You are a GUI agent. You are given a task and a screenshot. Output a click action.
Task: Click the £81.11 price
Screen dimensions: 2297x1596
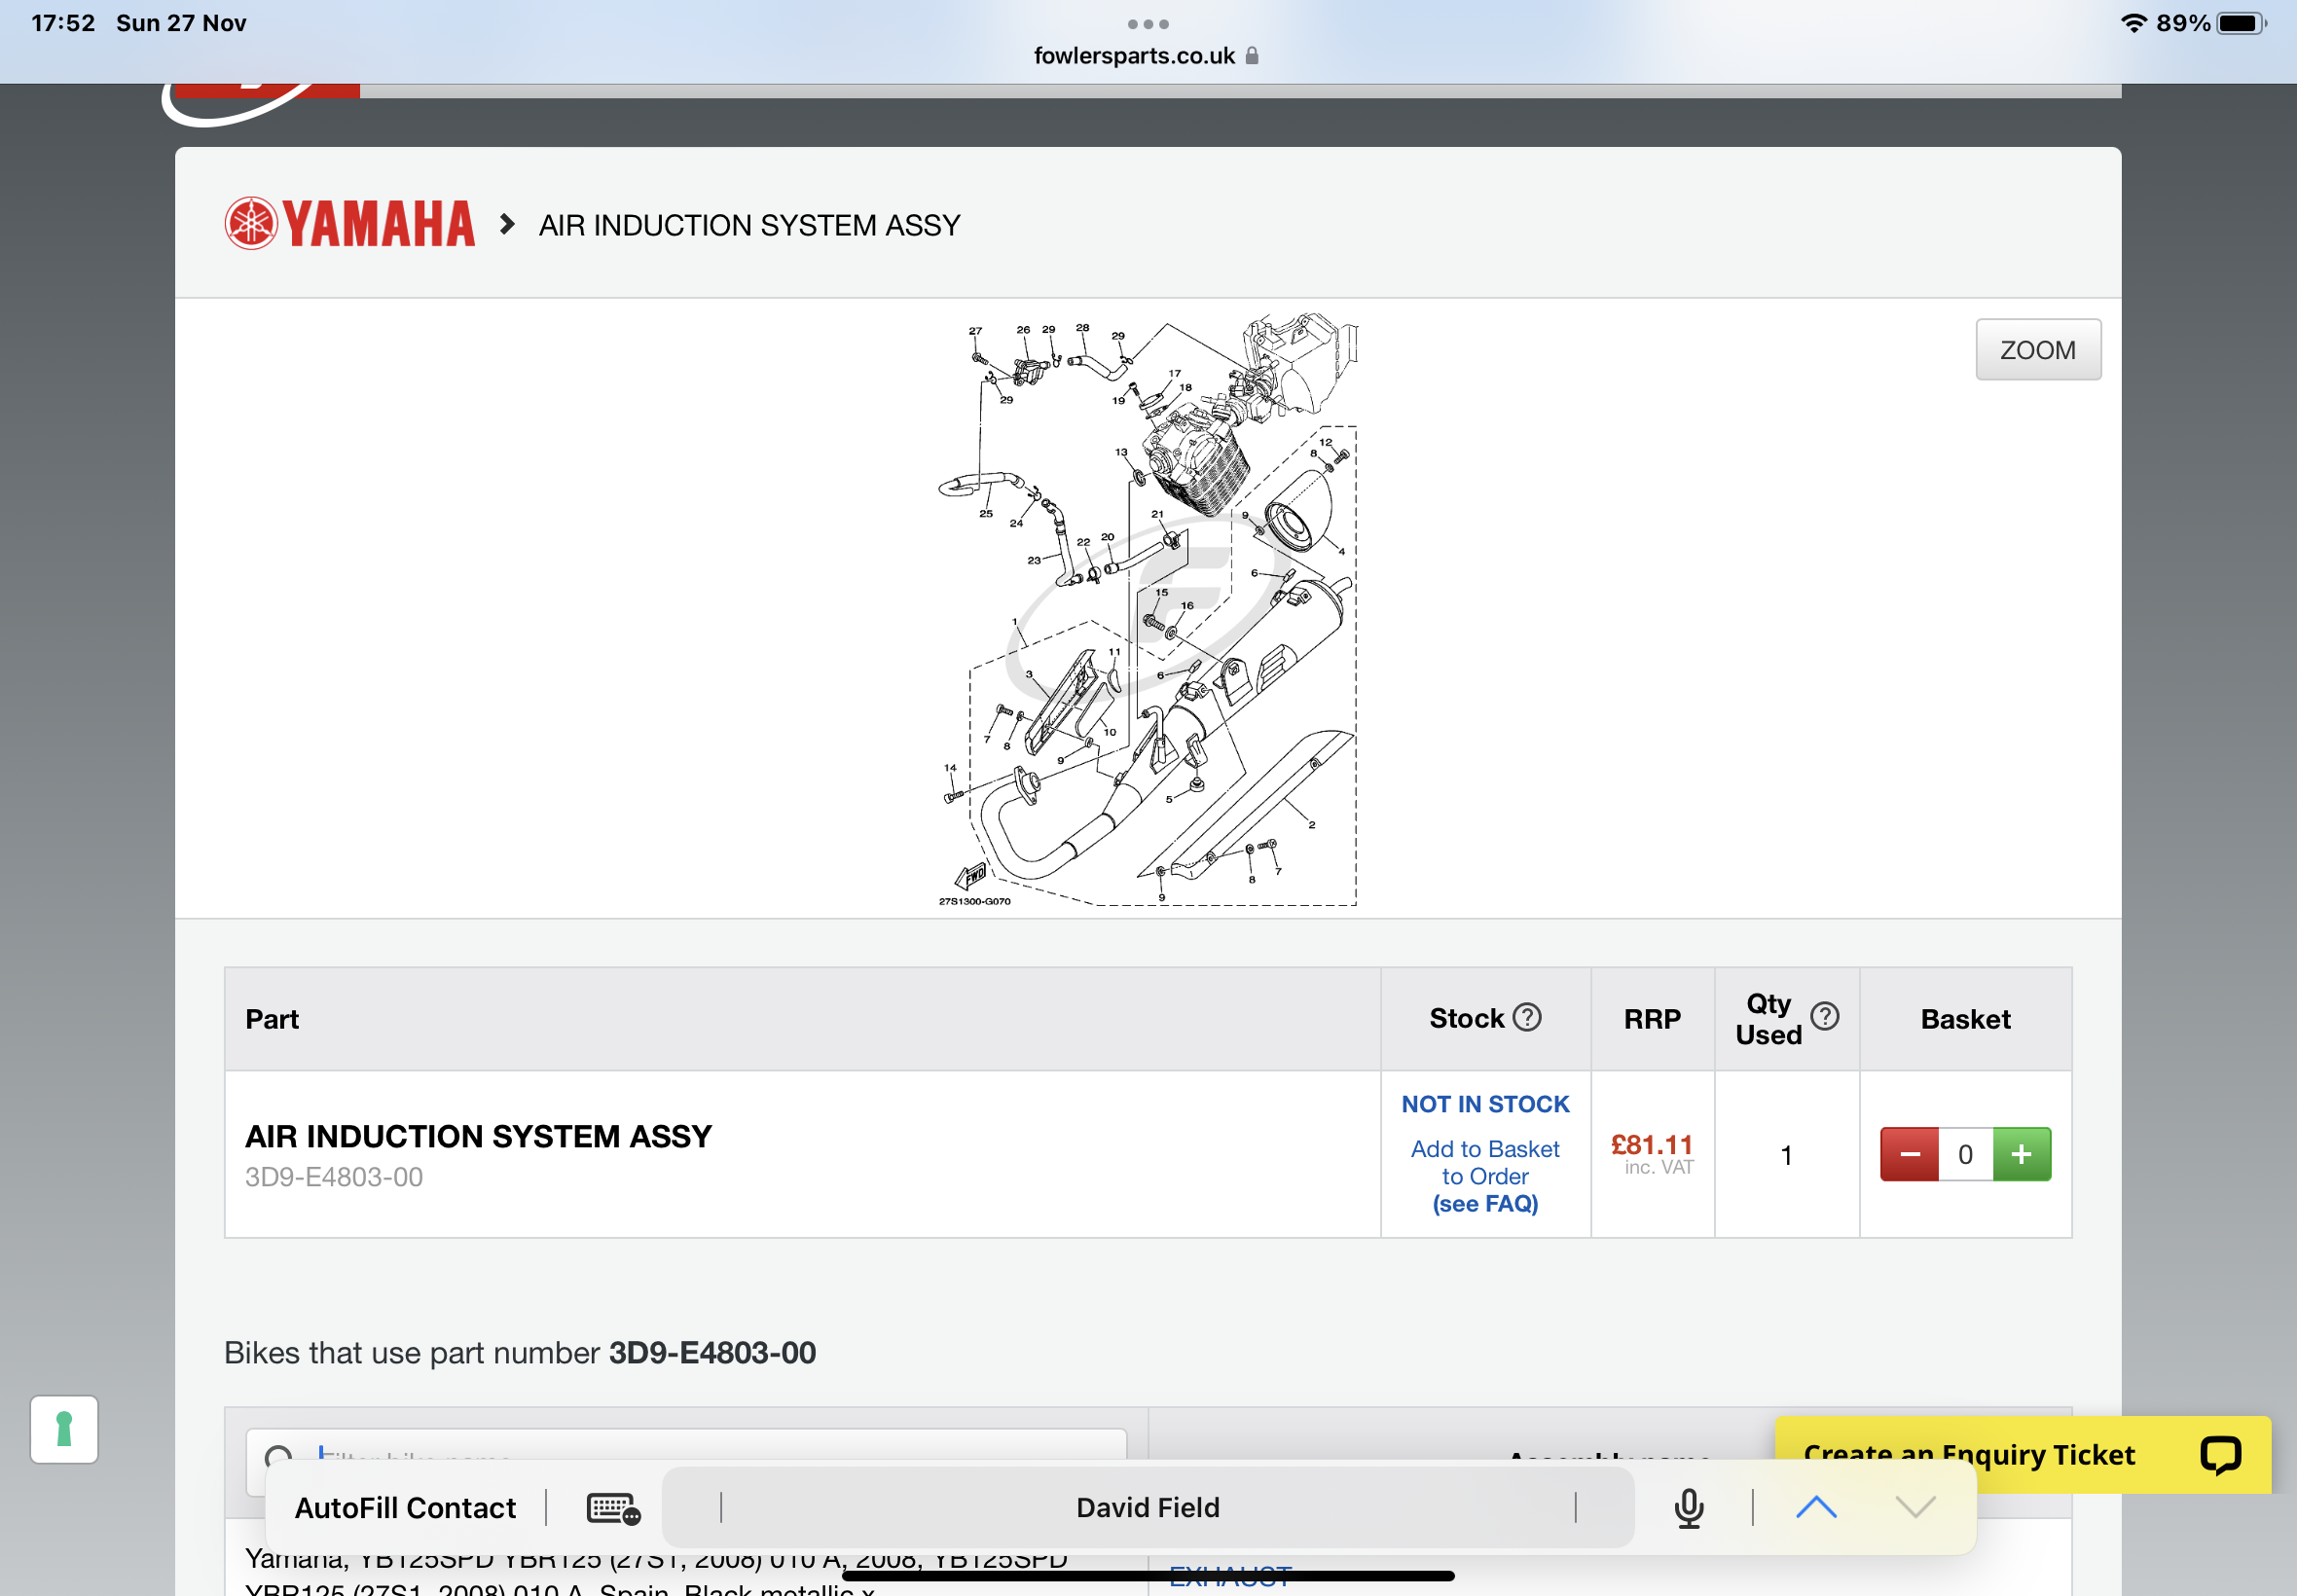point(1651,1143)
